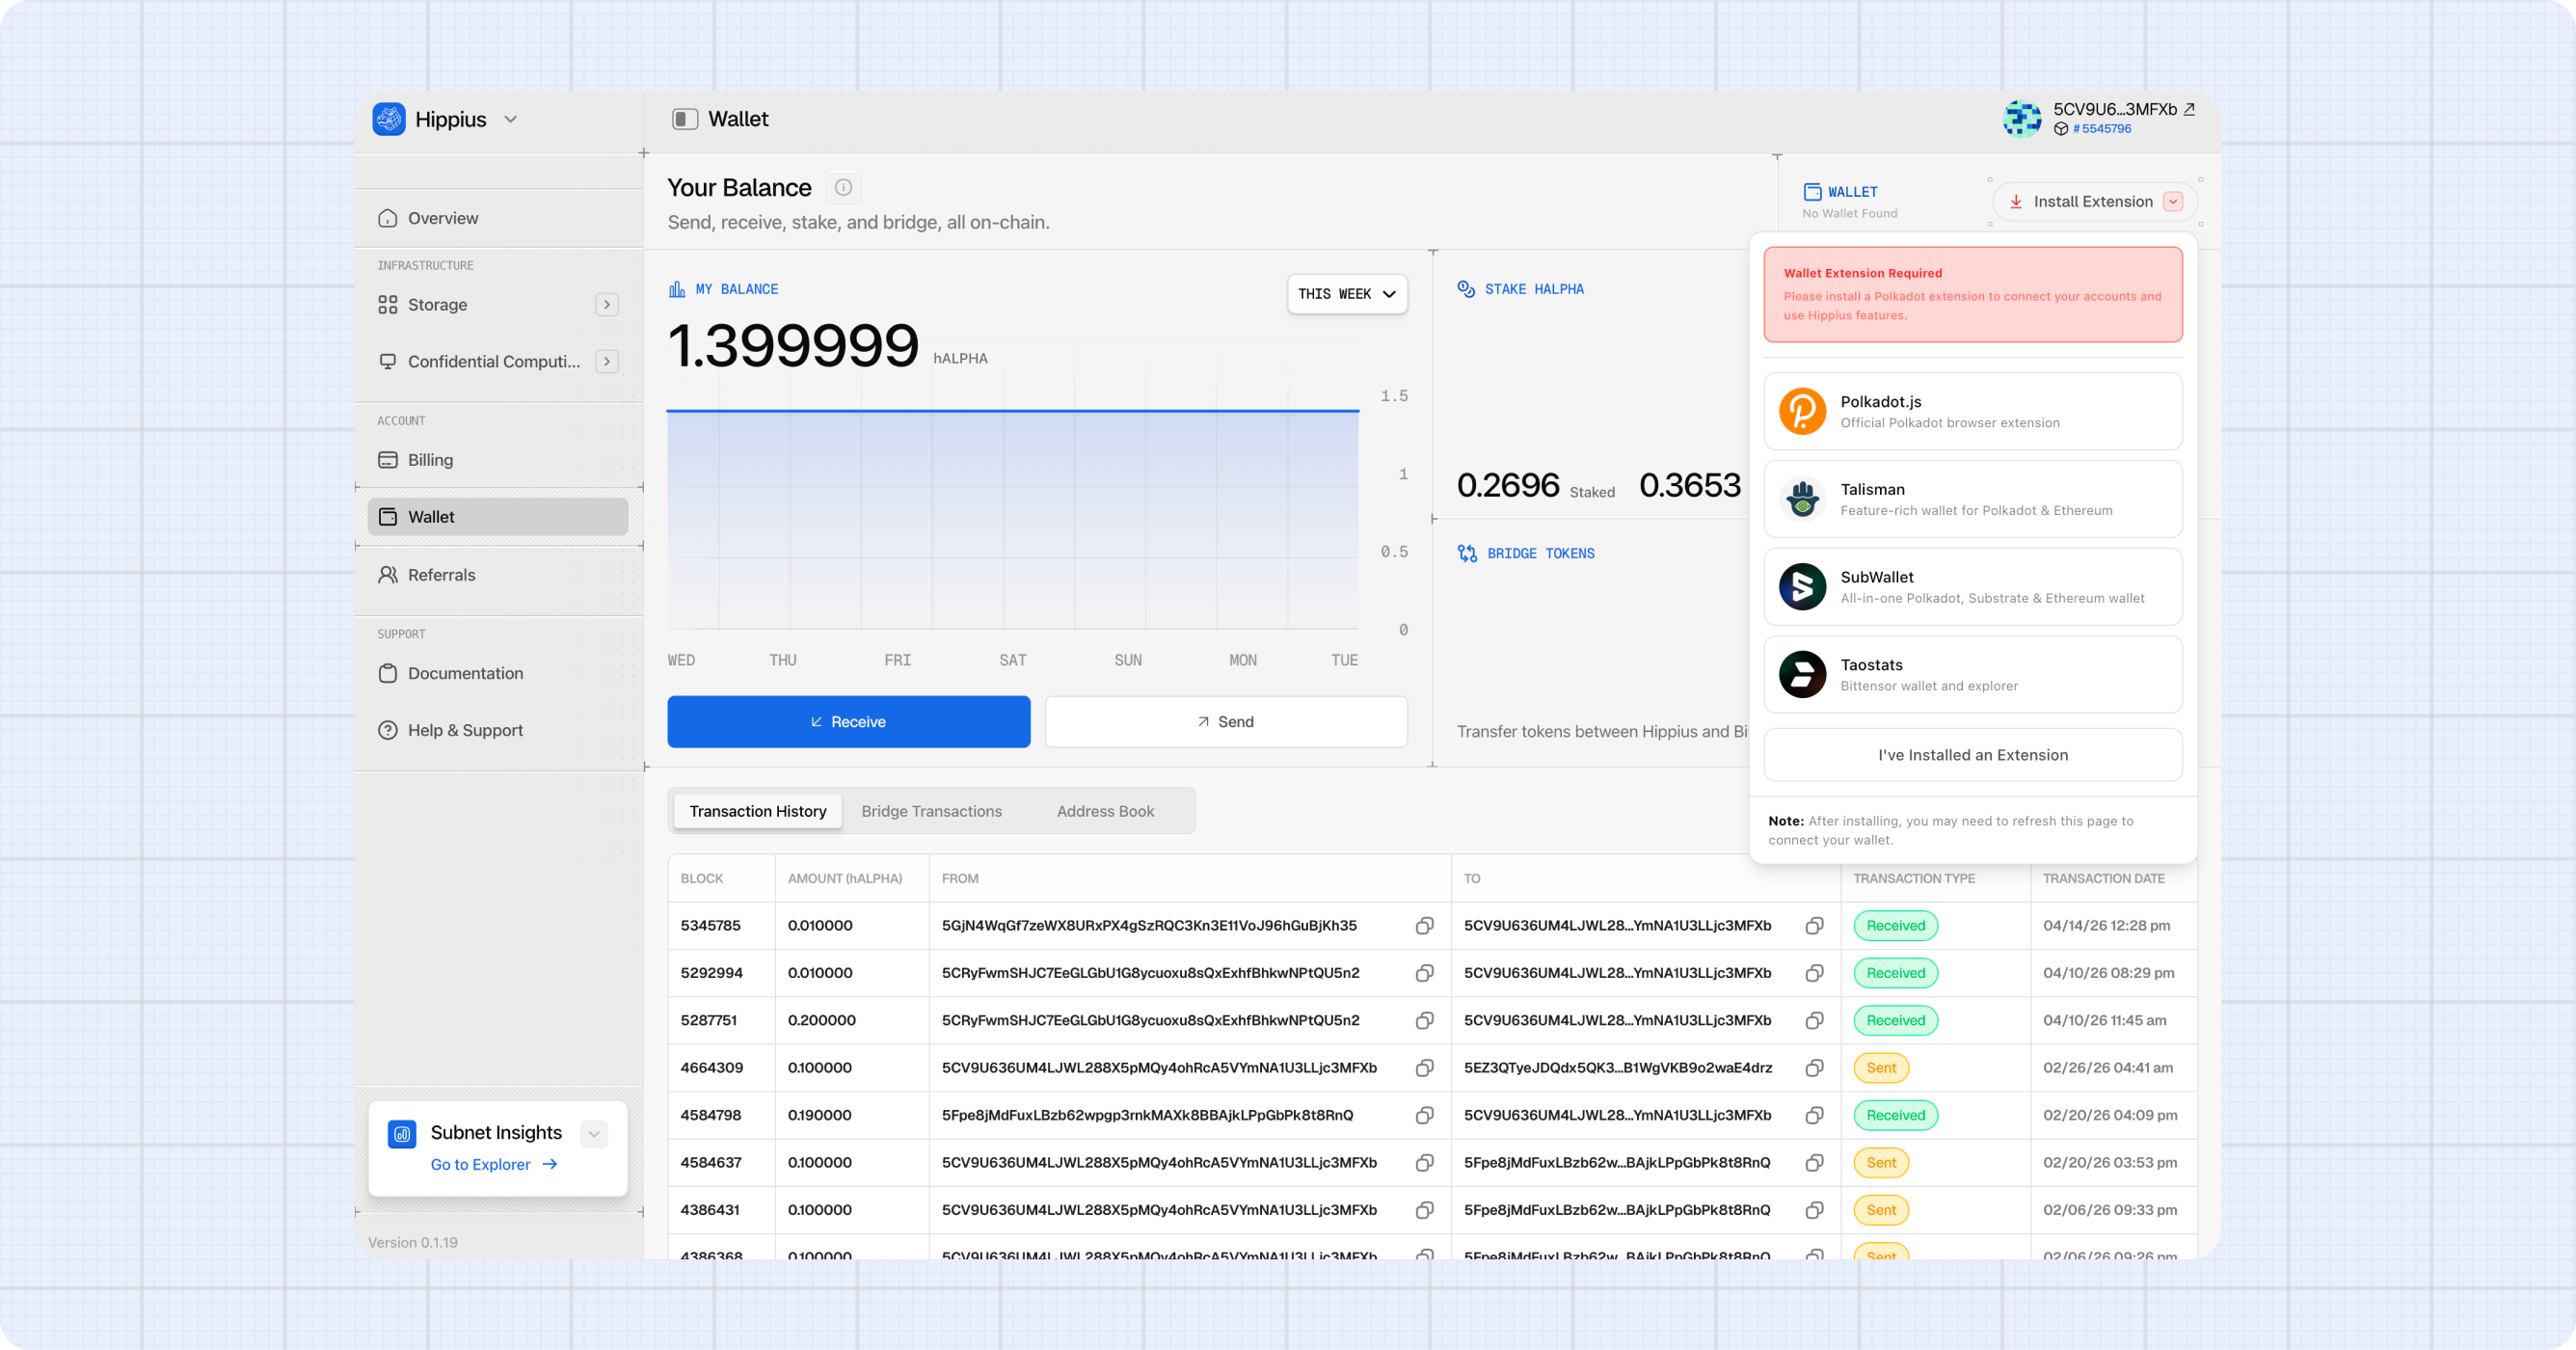Click the Version 0.1.19 label

point(413,1243)
